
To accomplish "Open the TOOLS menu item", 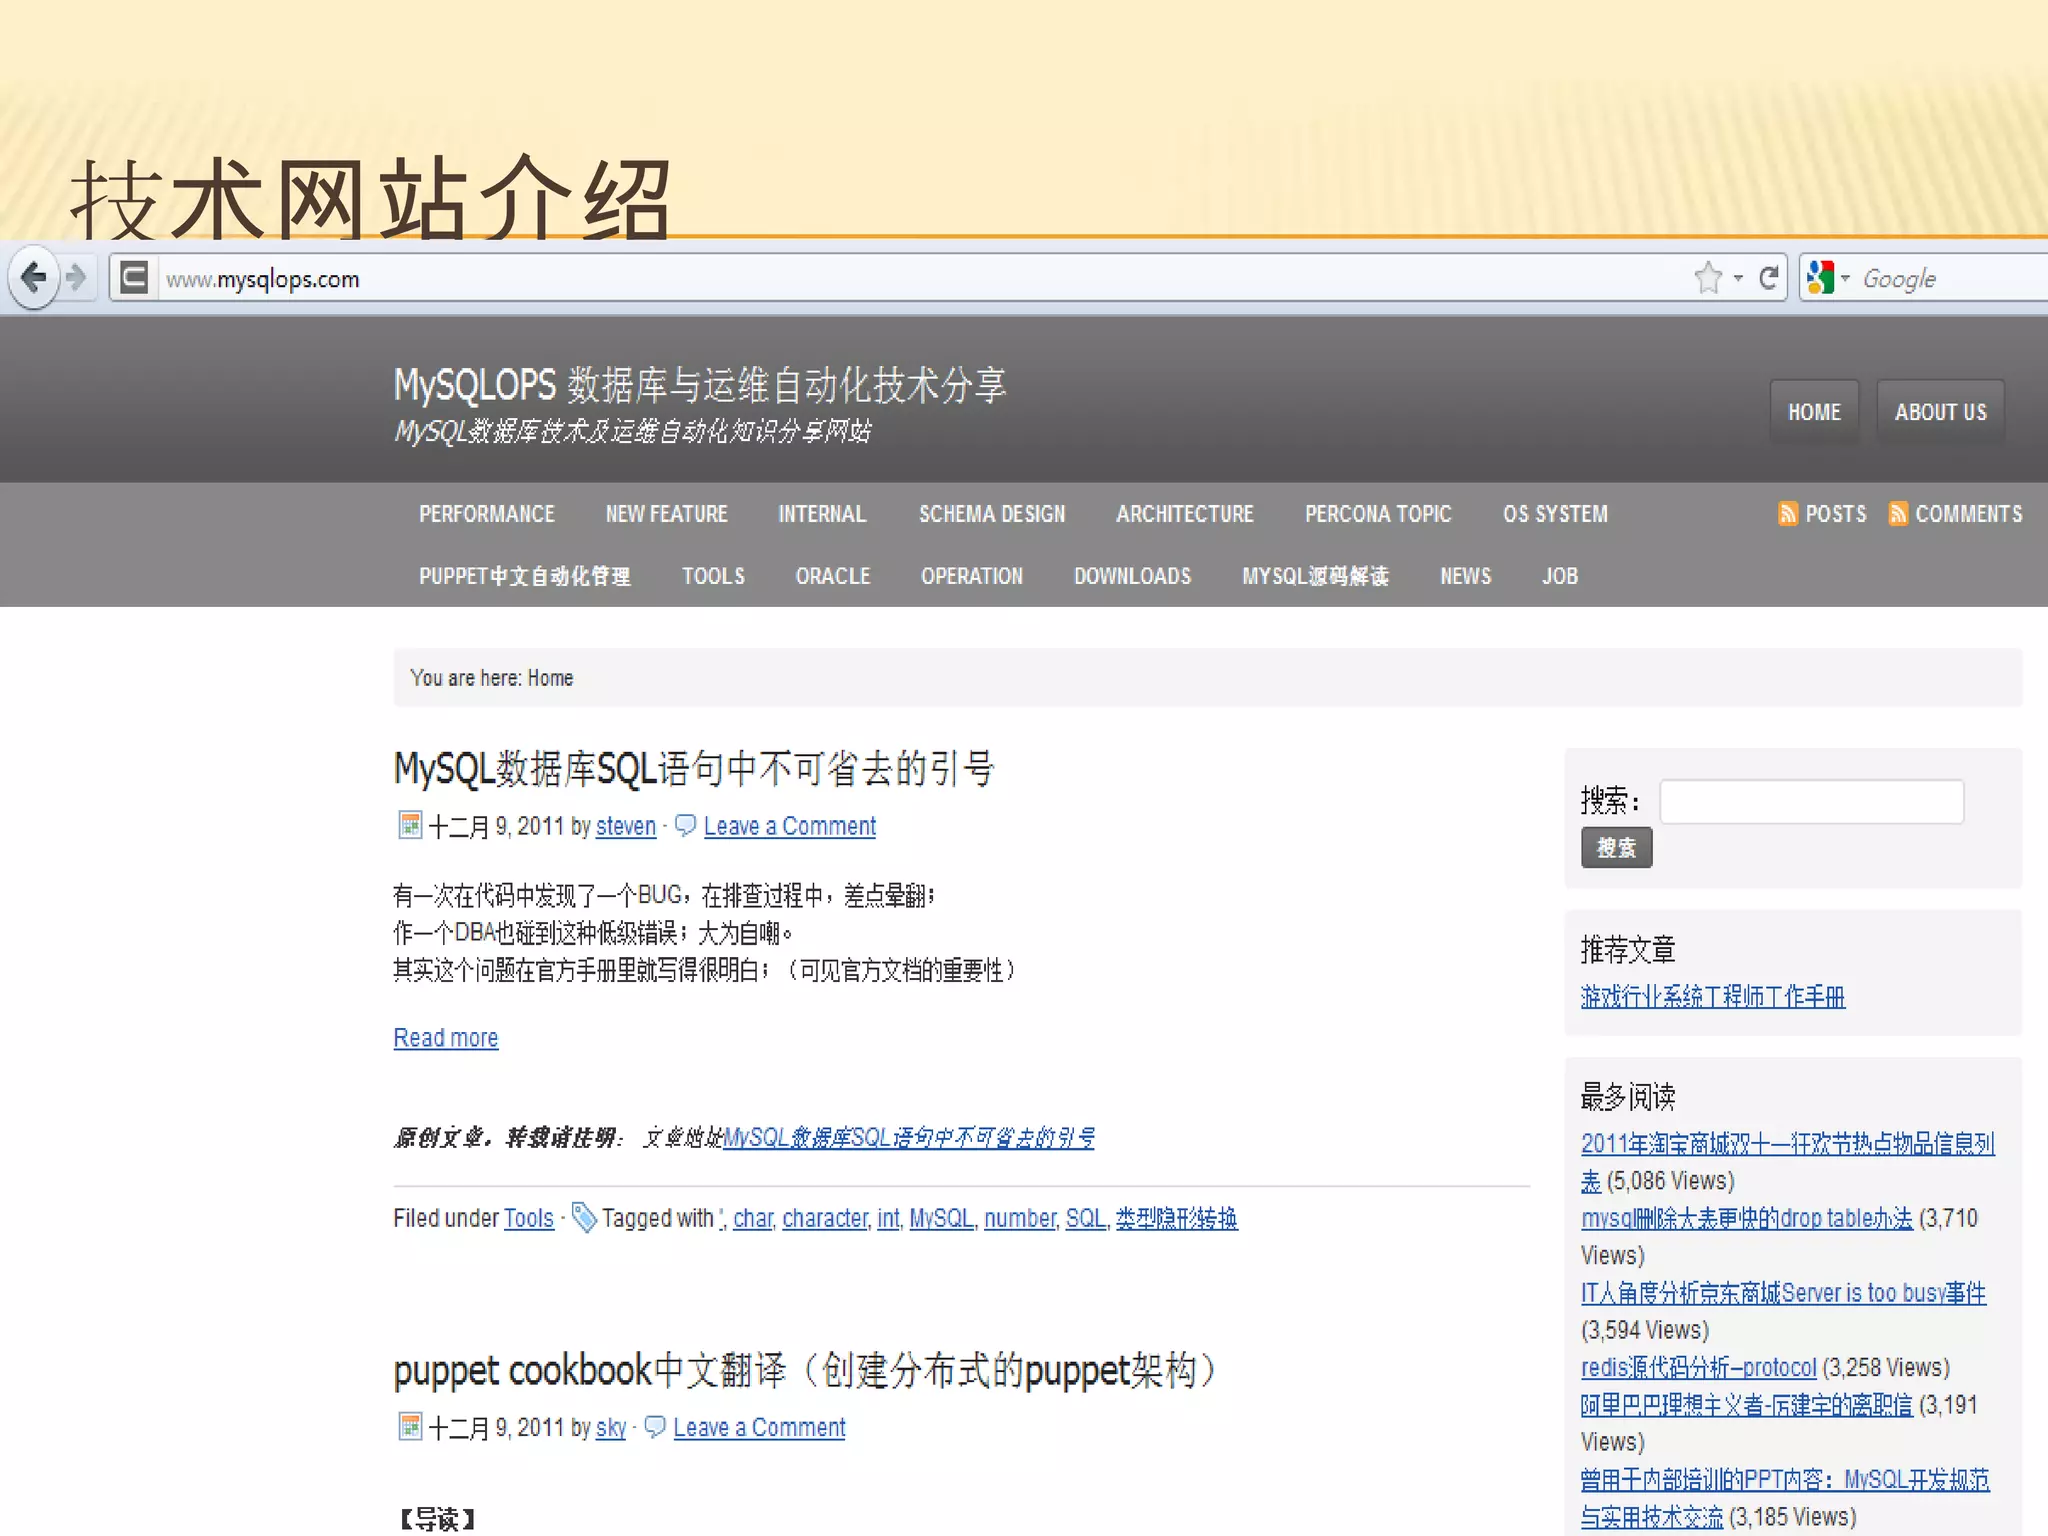I will click(x=713, y=576).
